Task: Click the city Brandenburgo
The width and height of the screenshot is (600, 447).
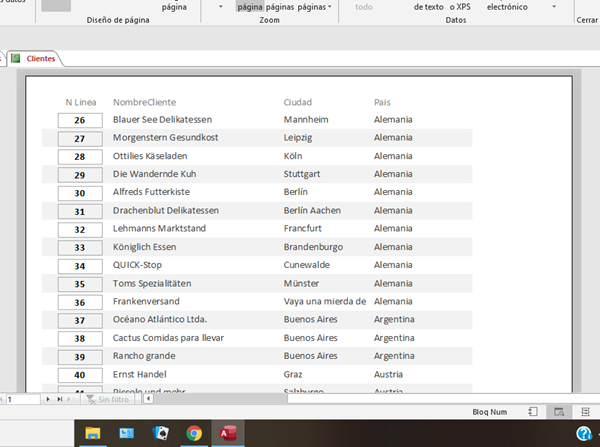Action: [313, 247]
